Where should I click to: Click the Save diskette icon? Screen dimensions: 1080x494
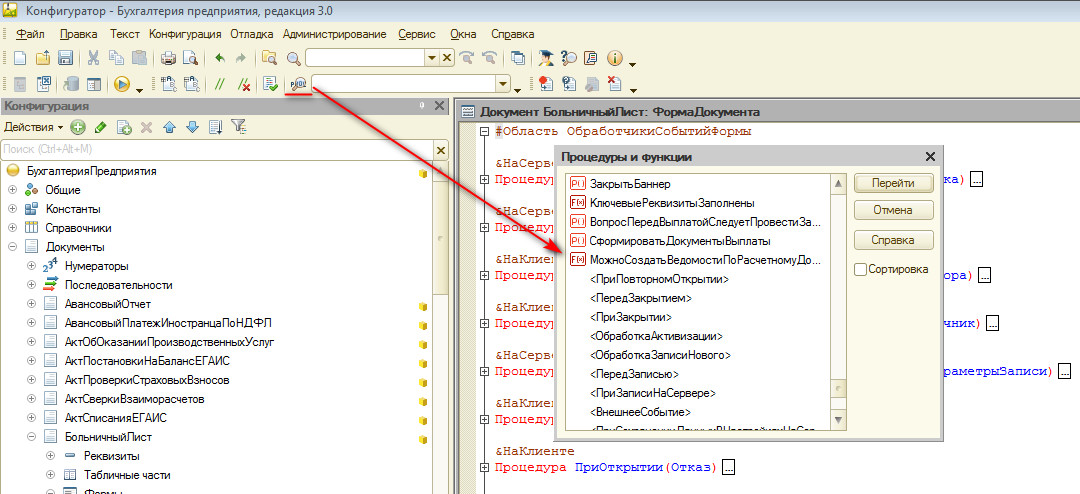(x=65, y=58)
